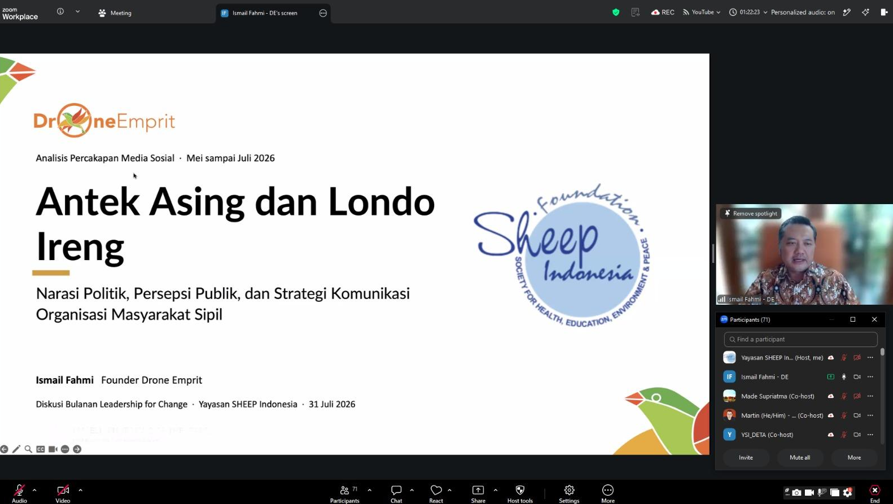Expand arrow next to React button
893x504 pixels.
coord(449,490)
